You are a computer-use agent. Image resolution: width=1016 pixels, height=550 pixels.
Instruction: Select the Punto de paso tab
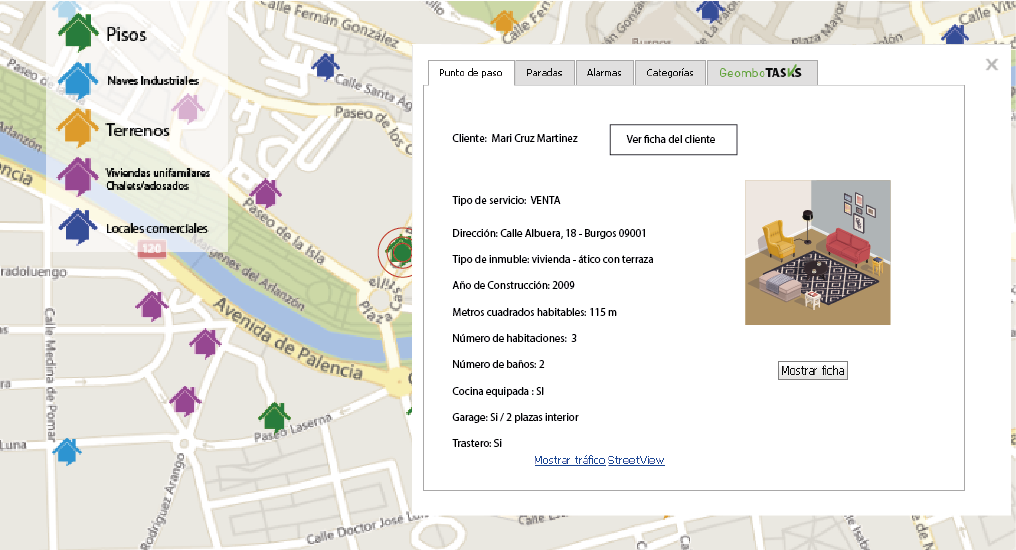coord(471,73)
